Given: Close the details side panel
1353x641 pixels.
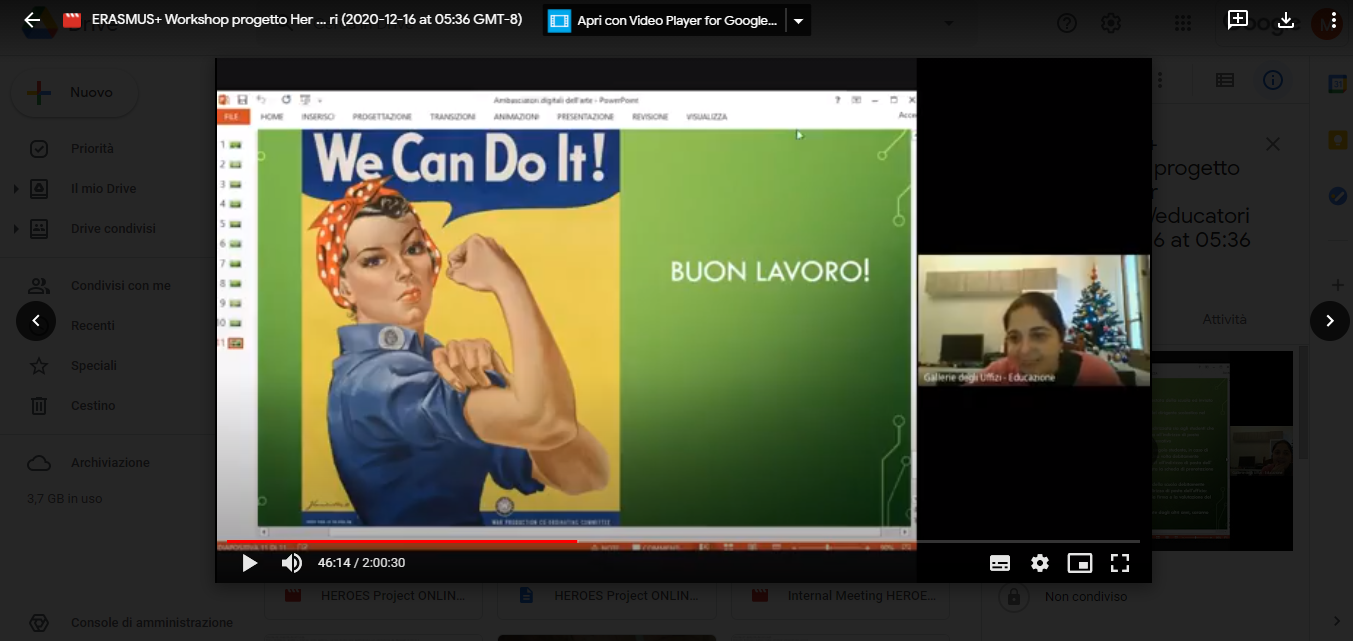Looking at the screenshot, I should click(1272, 145).
